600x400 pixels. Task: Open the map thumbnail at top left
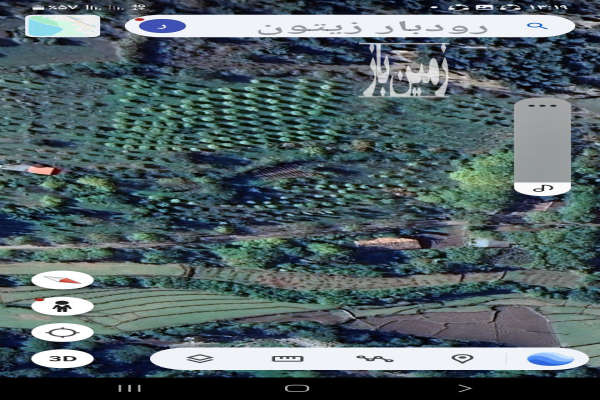click(62, 25)
